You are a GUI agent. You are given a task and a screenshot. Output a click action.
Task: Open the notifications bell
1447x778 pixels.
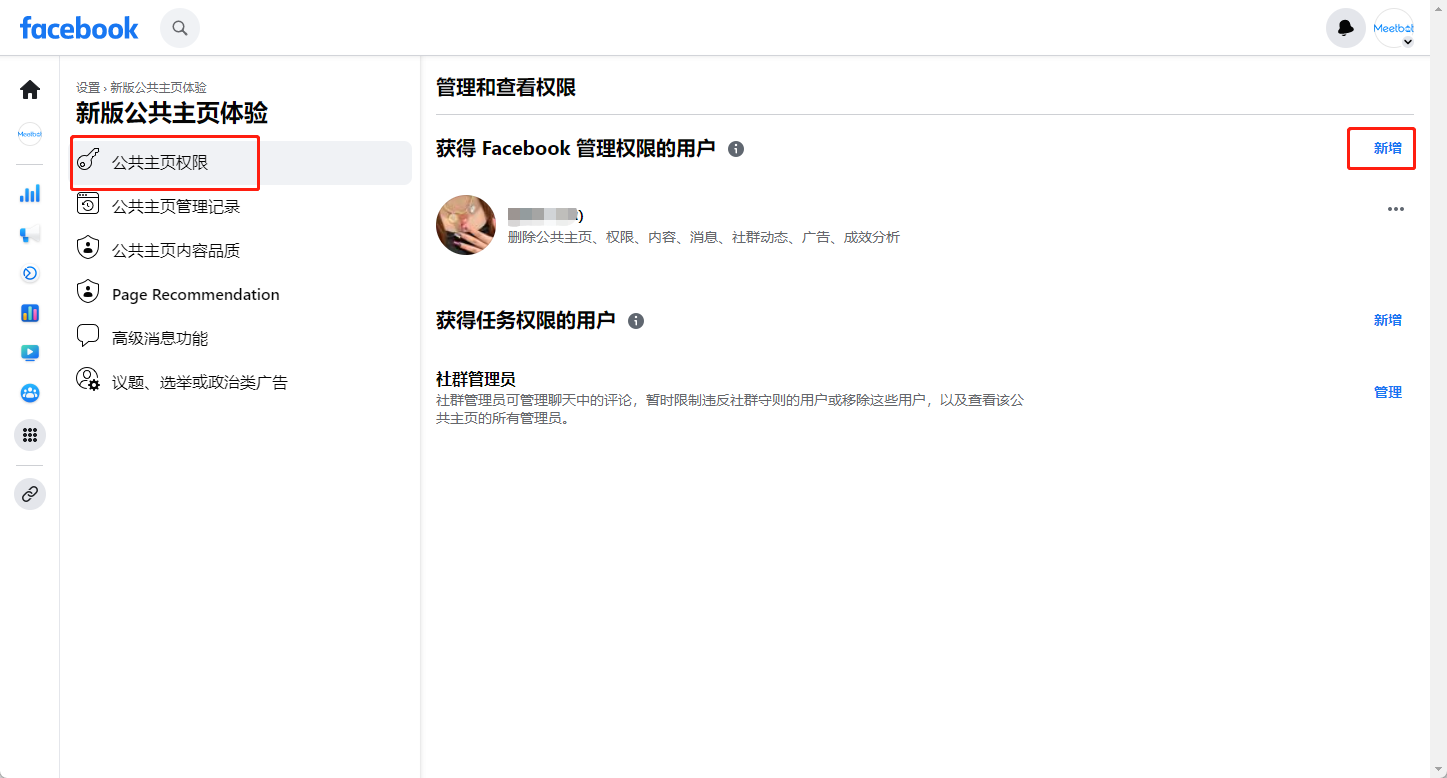tap(1346, 28)
